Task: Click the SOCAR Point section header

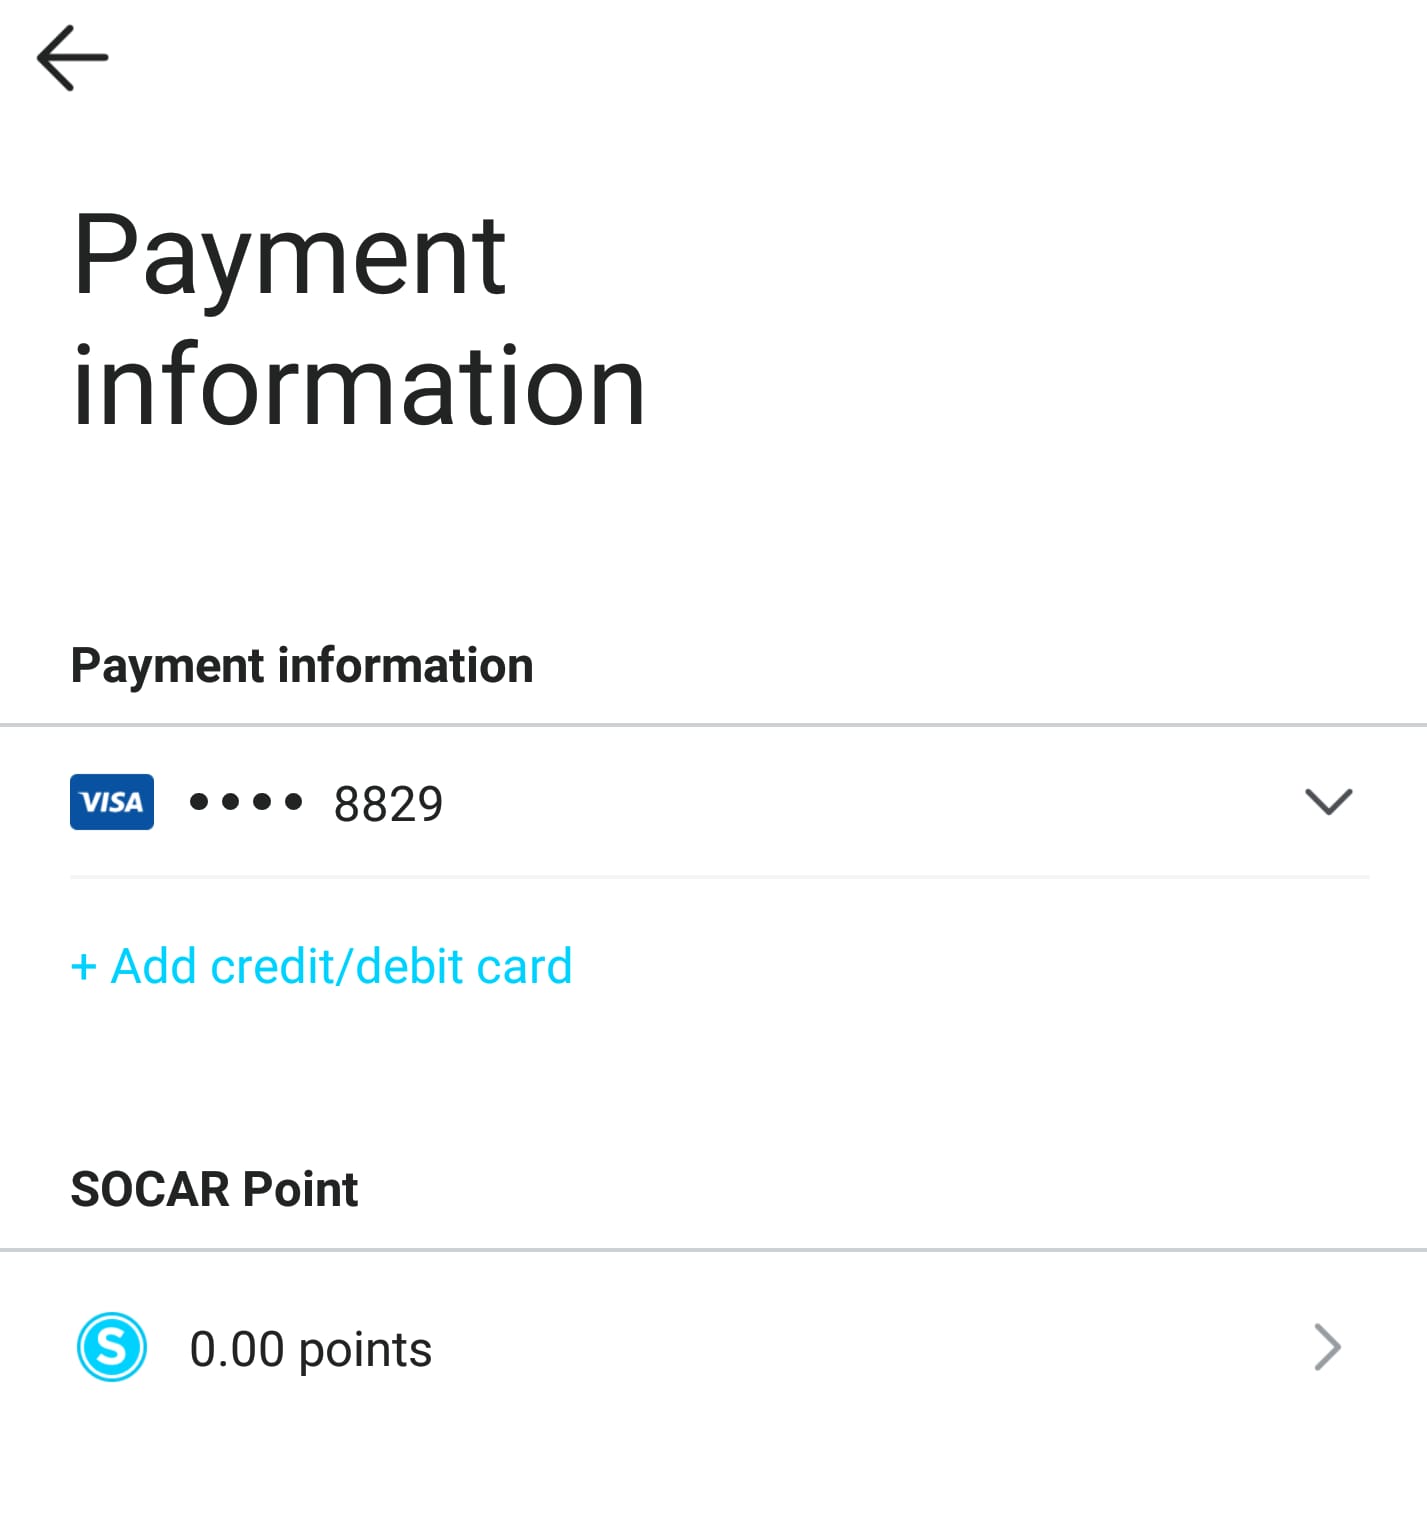Action: [x=214, y=1189]
